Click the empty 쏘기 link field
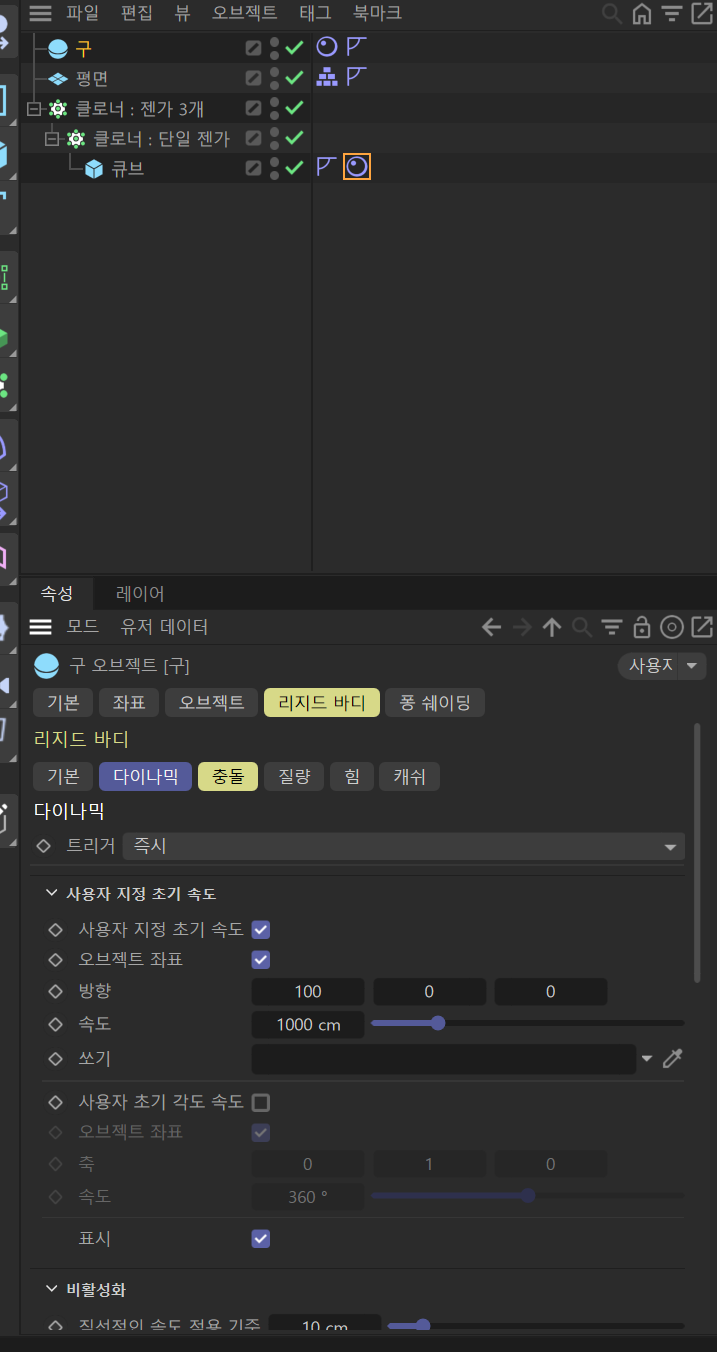 [444, 1059]
